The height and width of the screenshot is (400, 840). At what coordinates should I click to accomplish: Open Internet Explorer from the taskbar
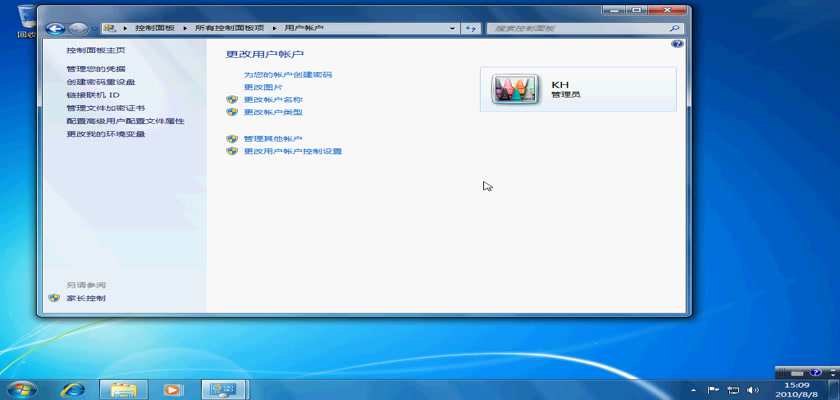(73, 389)
